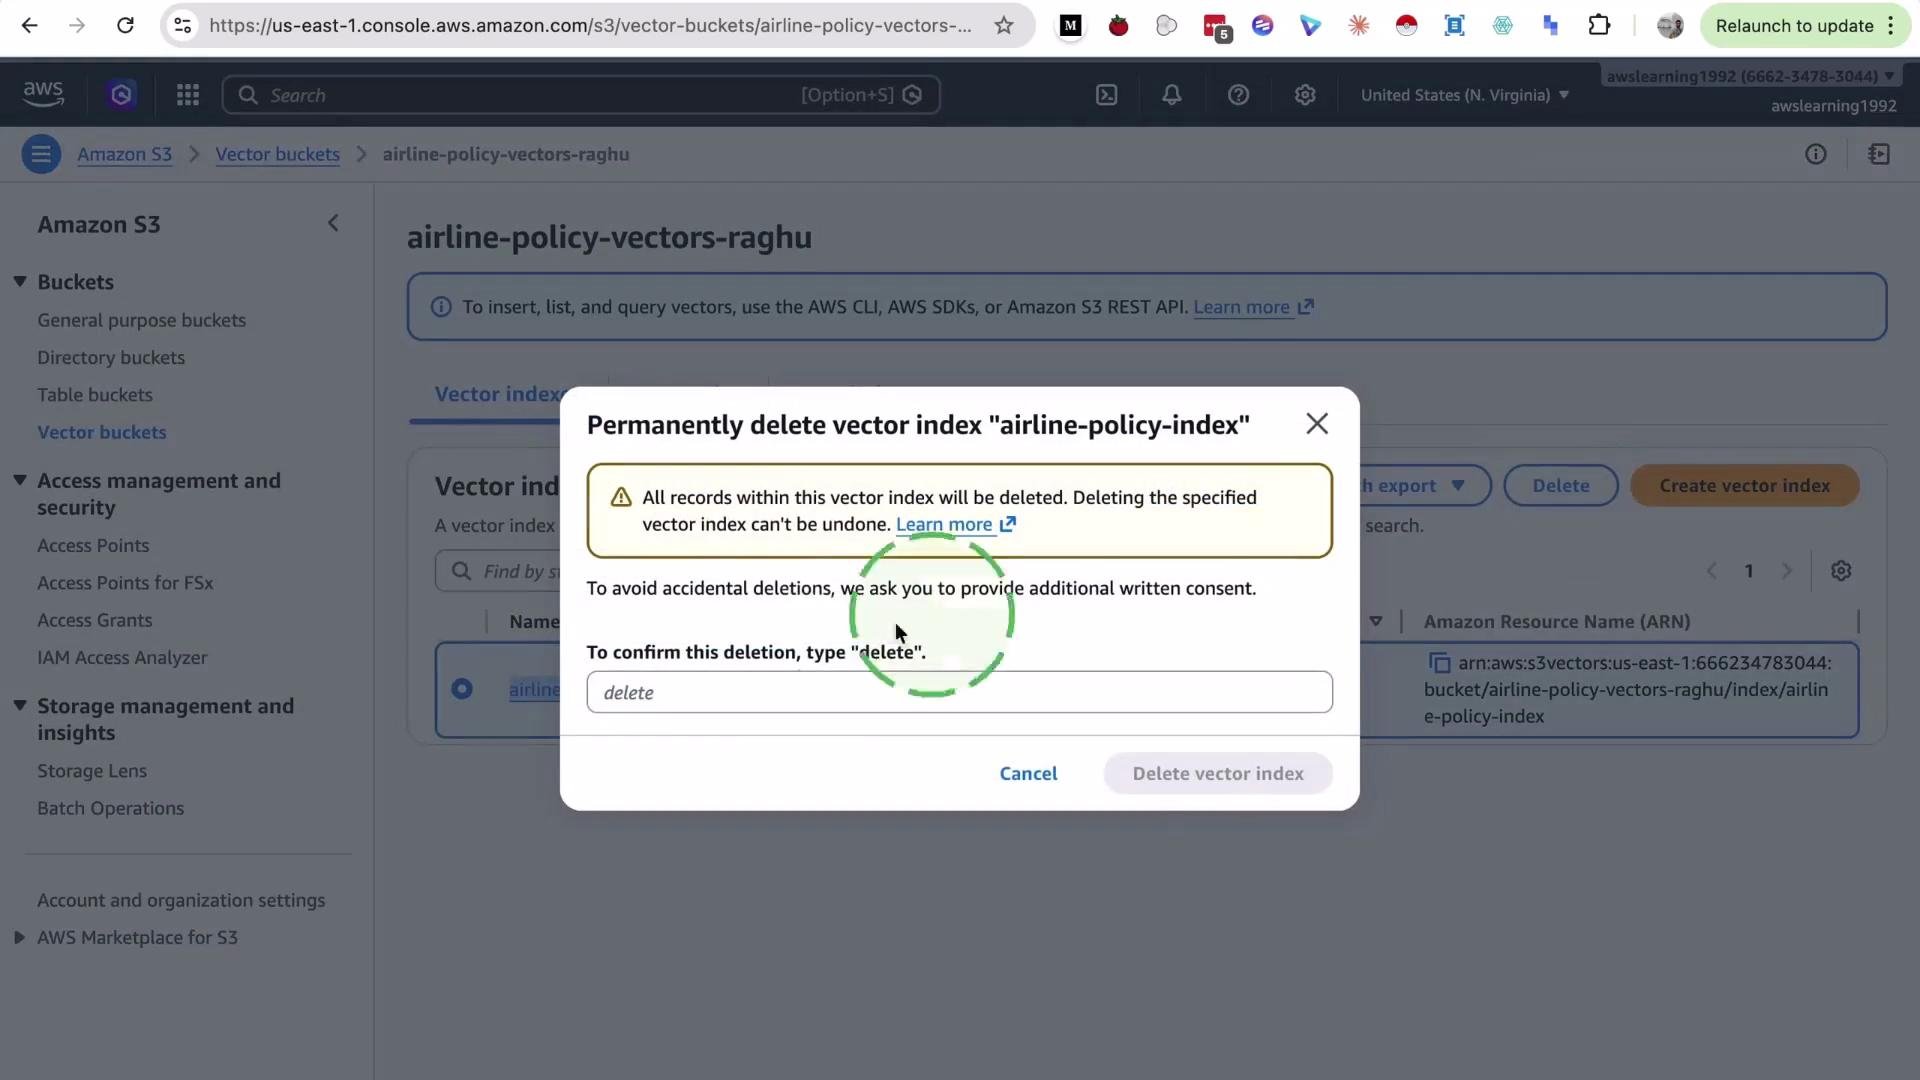Collapse Storage management and insights section
This screenshot has width=1920, height=1080.
pyautogui.click(x=20, y=705)
